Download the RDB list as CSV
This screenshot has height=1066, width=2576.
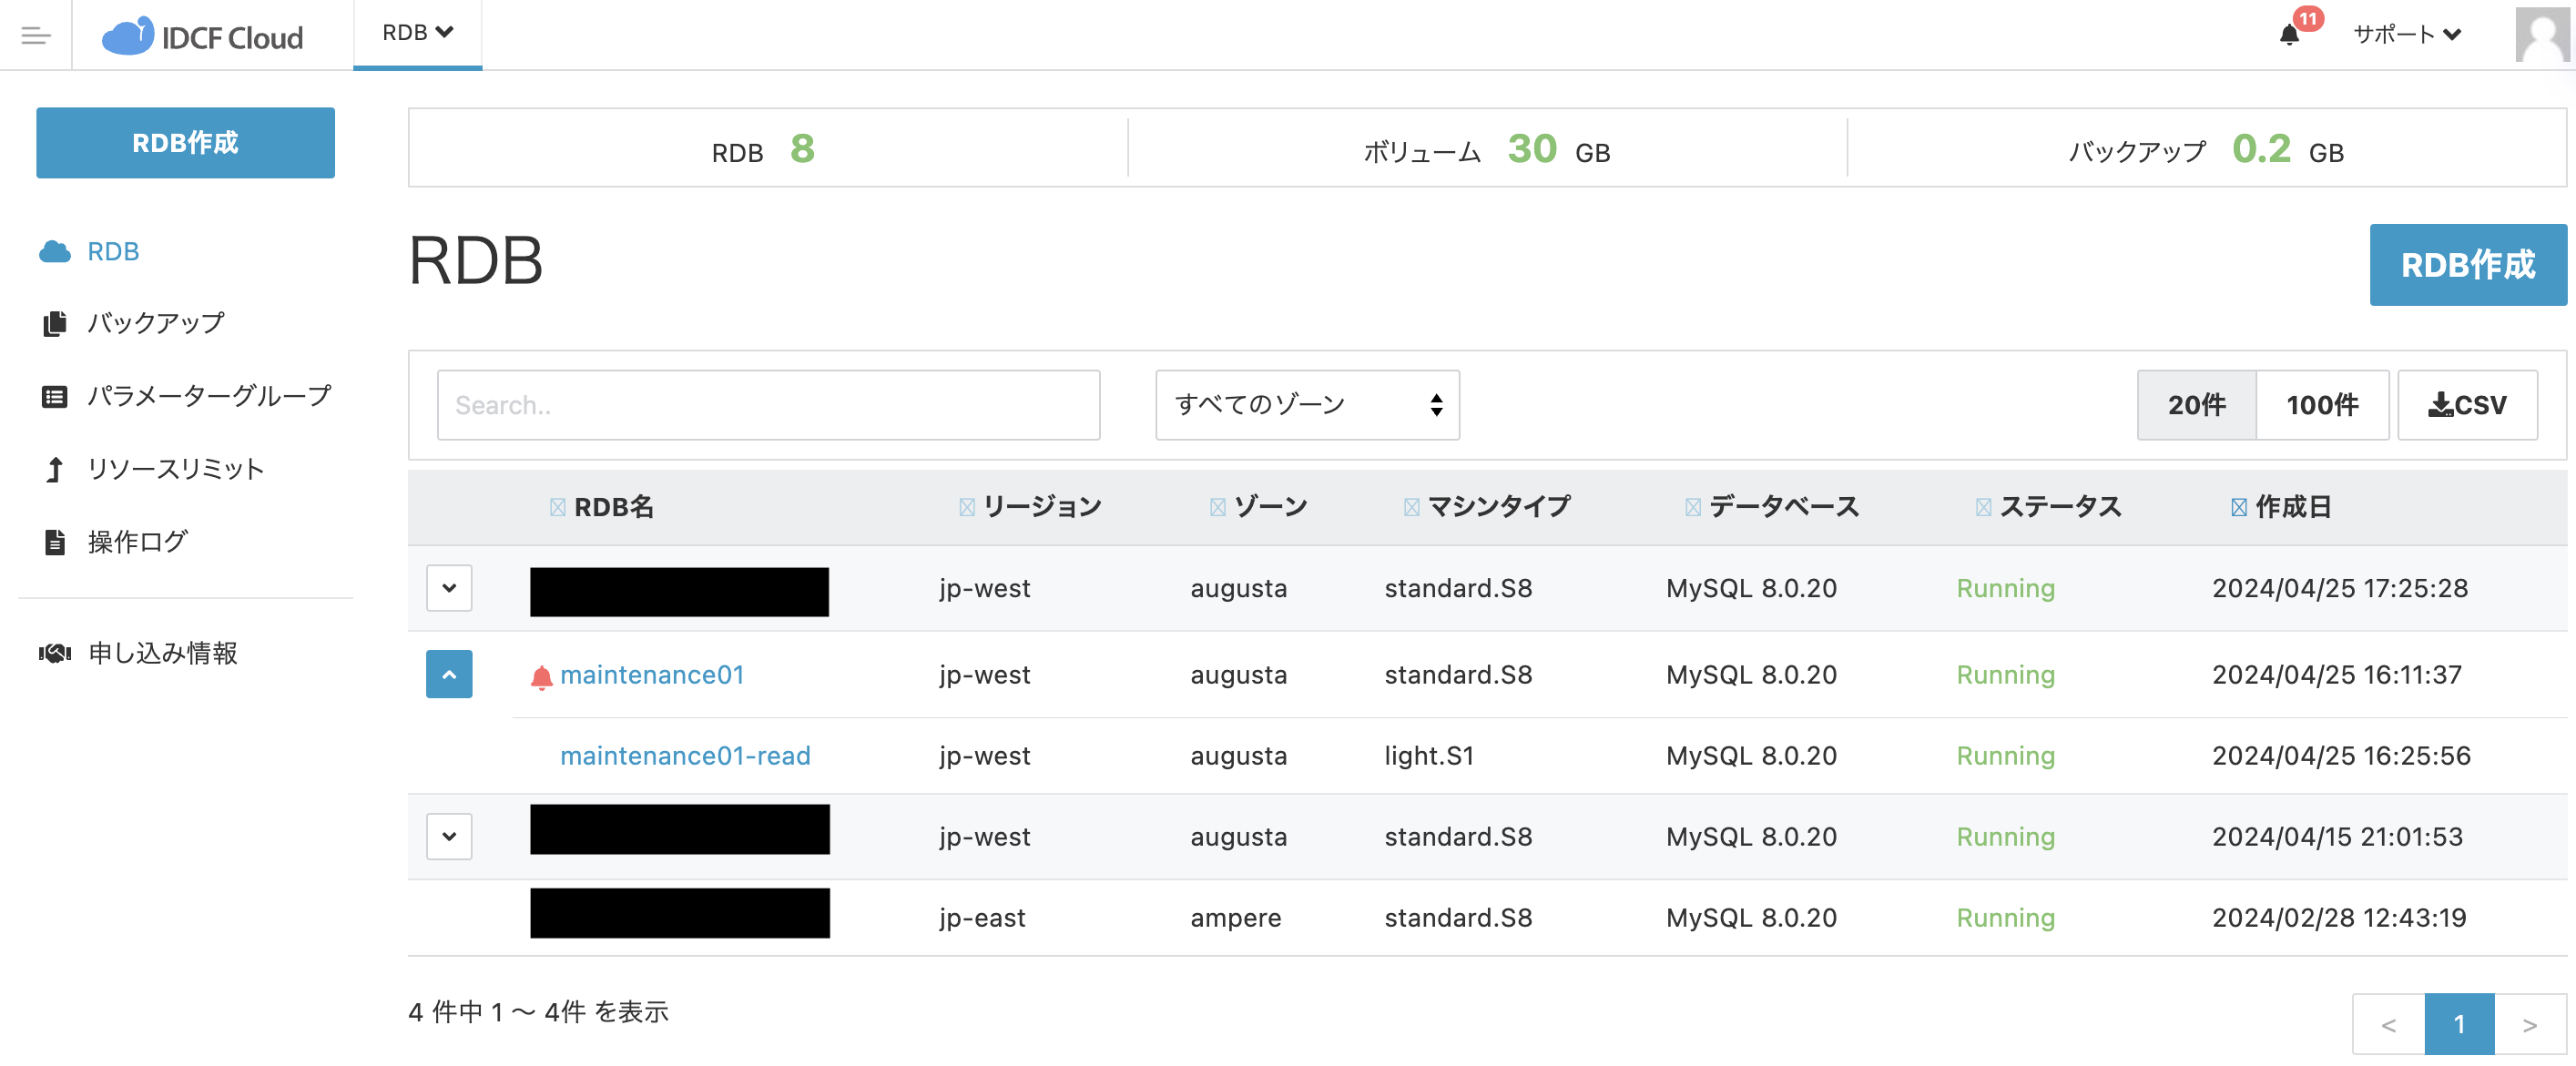pyautogui.click(x=2467, y=405)
